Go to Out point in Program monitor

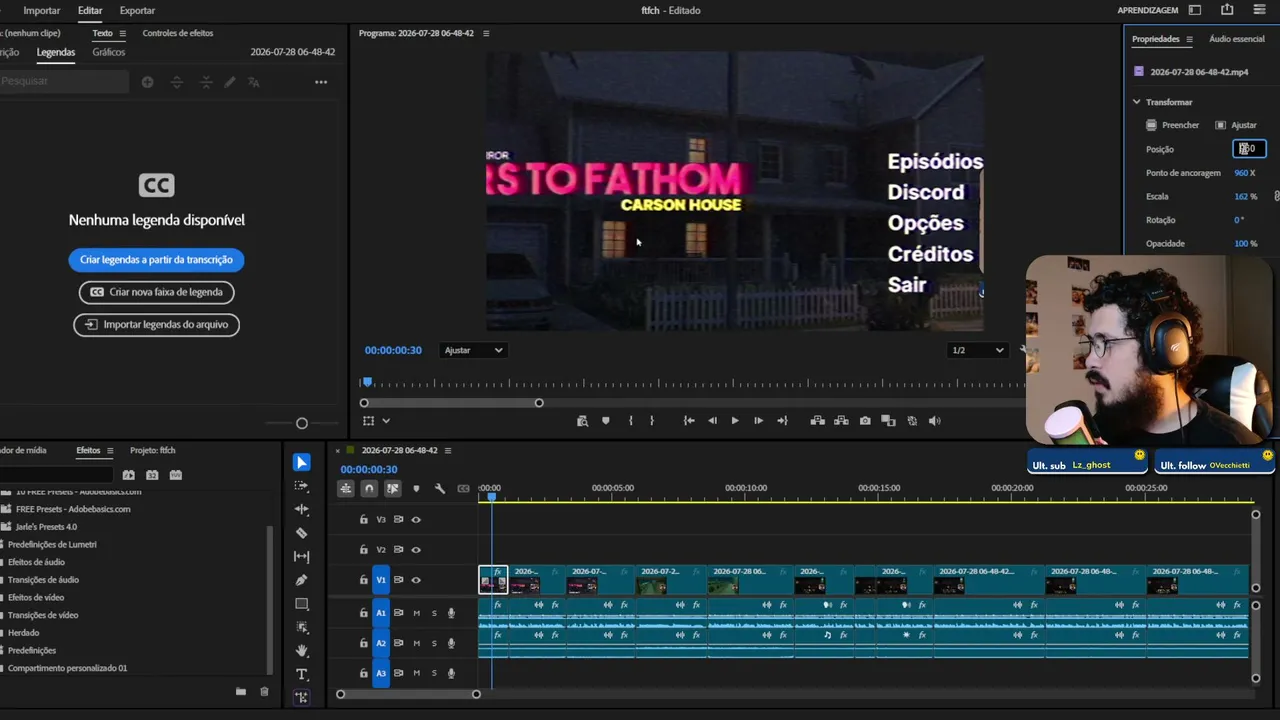pyautogui.click(x=782, y=421)
